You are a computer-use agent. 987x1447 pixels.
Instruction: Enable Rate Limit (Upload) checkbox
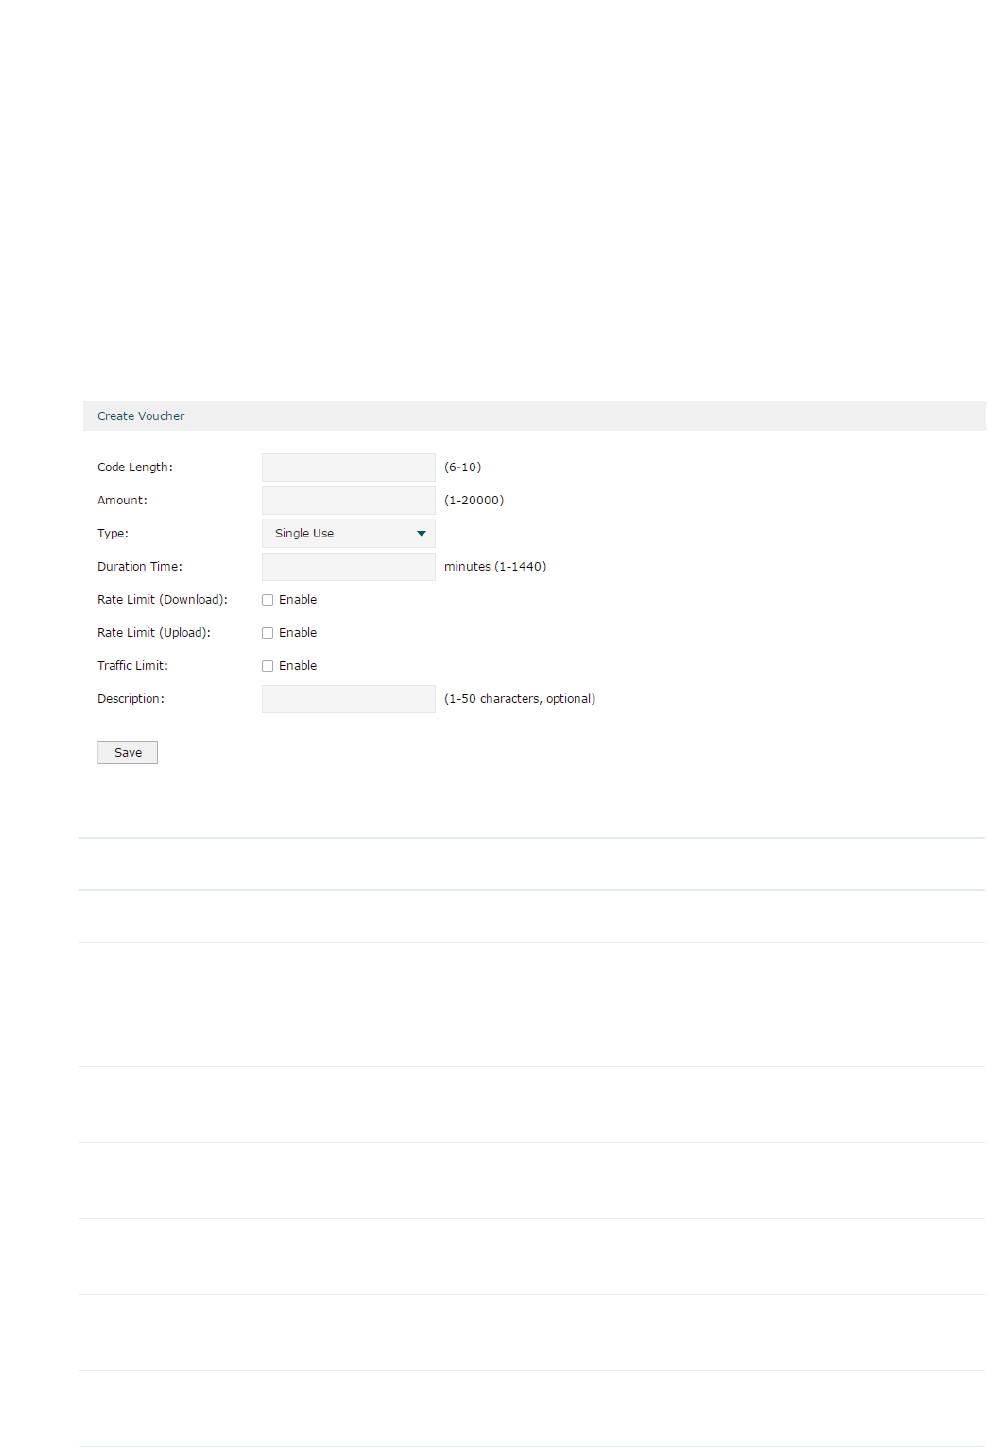coord(267,633)
